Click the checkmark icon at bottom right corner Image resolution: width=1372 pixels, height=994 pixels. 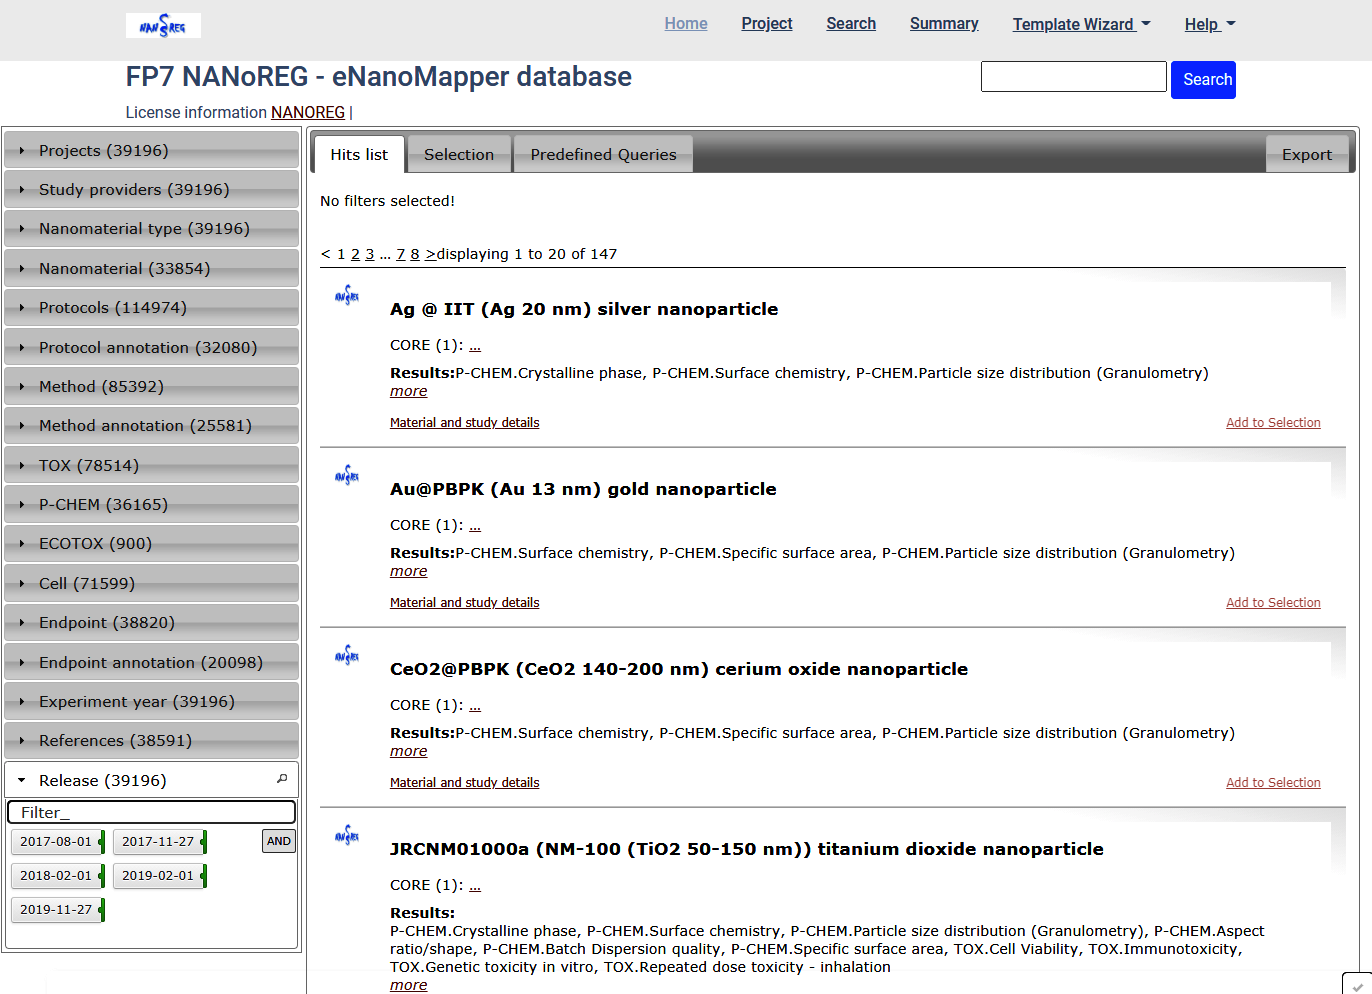point(1357,986)
